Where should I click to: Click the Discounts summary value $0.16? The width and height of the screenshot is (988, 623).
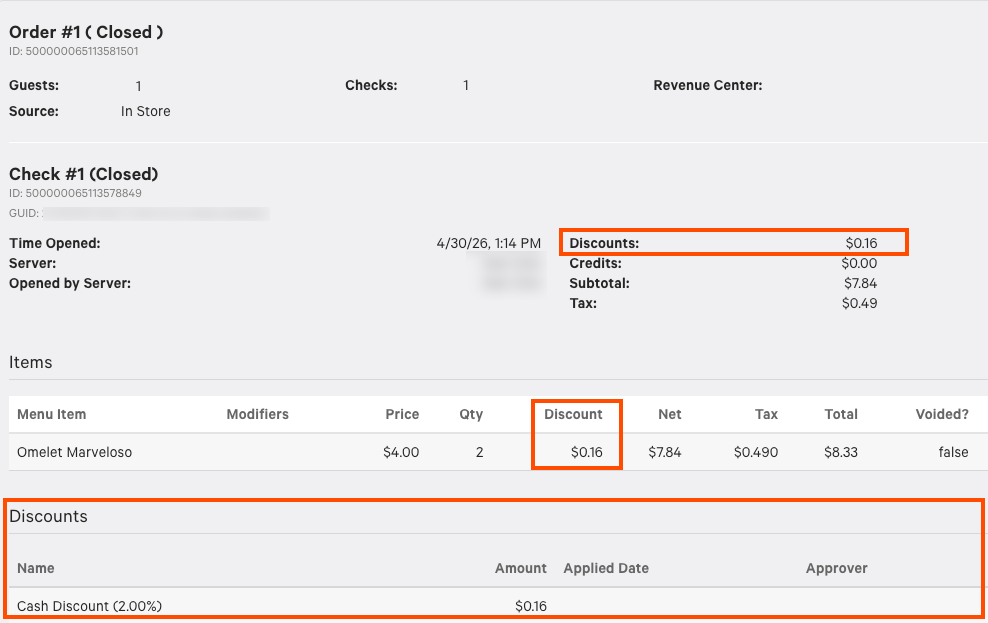tap(861, 243)
